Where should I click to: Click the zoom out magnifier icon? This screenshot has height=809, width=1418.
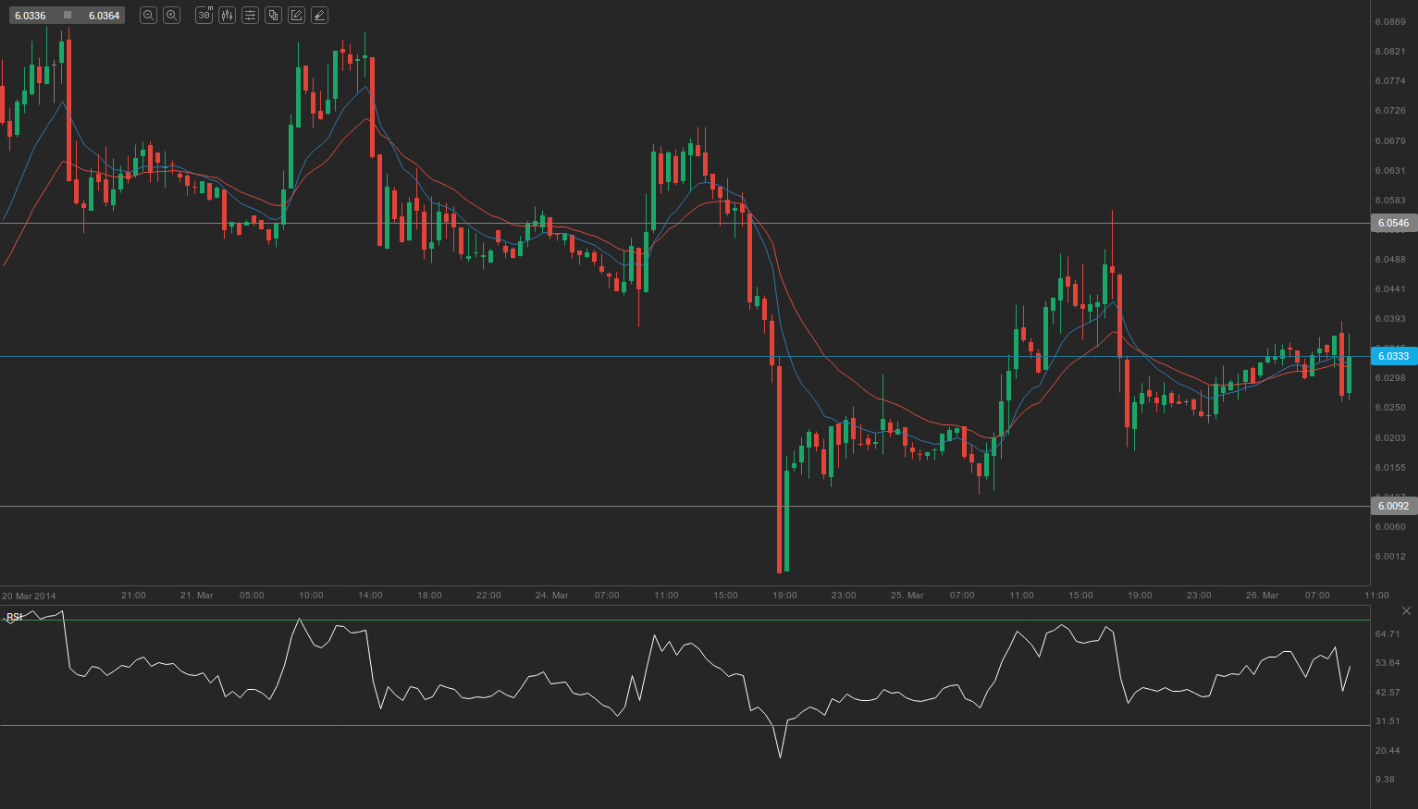tap(148, 15)
